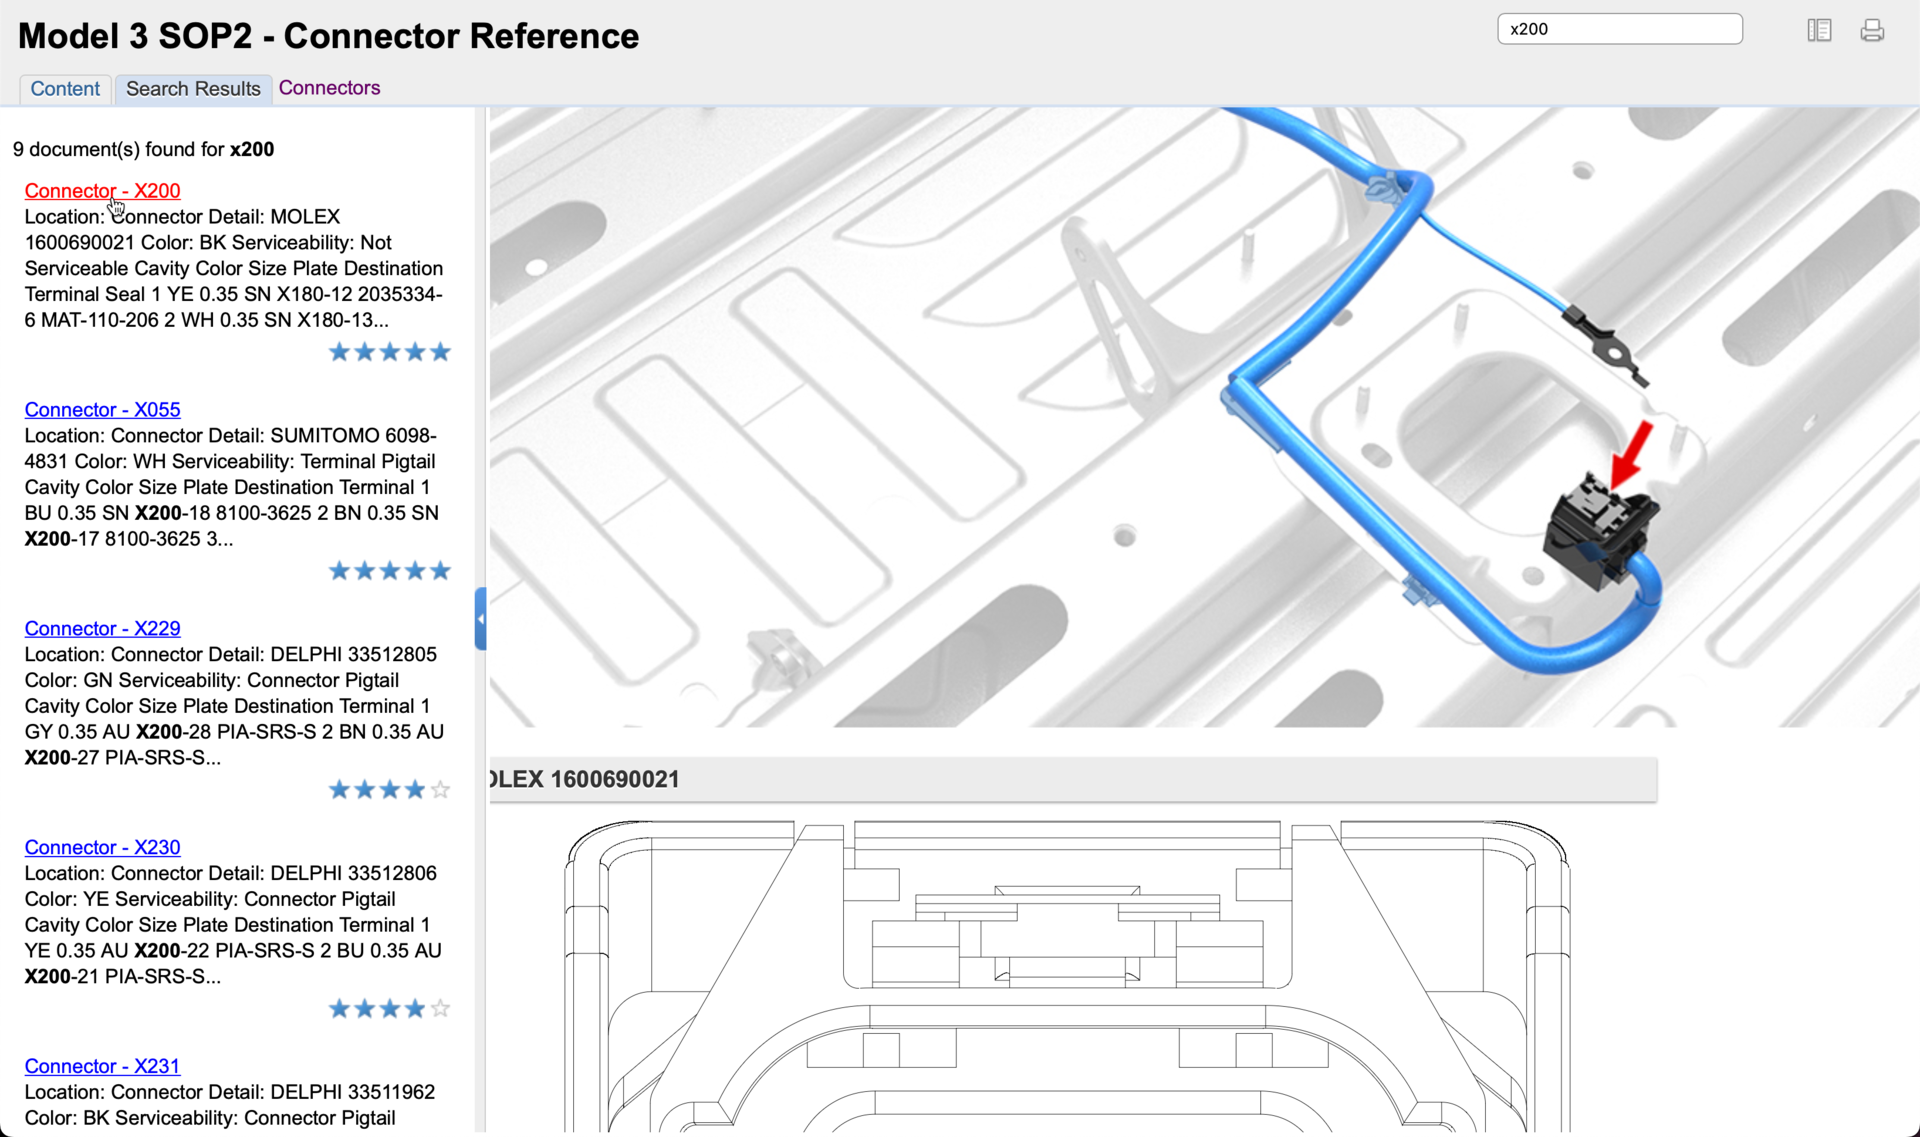Open the Connector - X230 page

101,847
